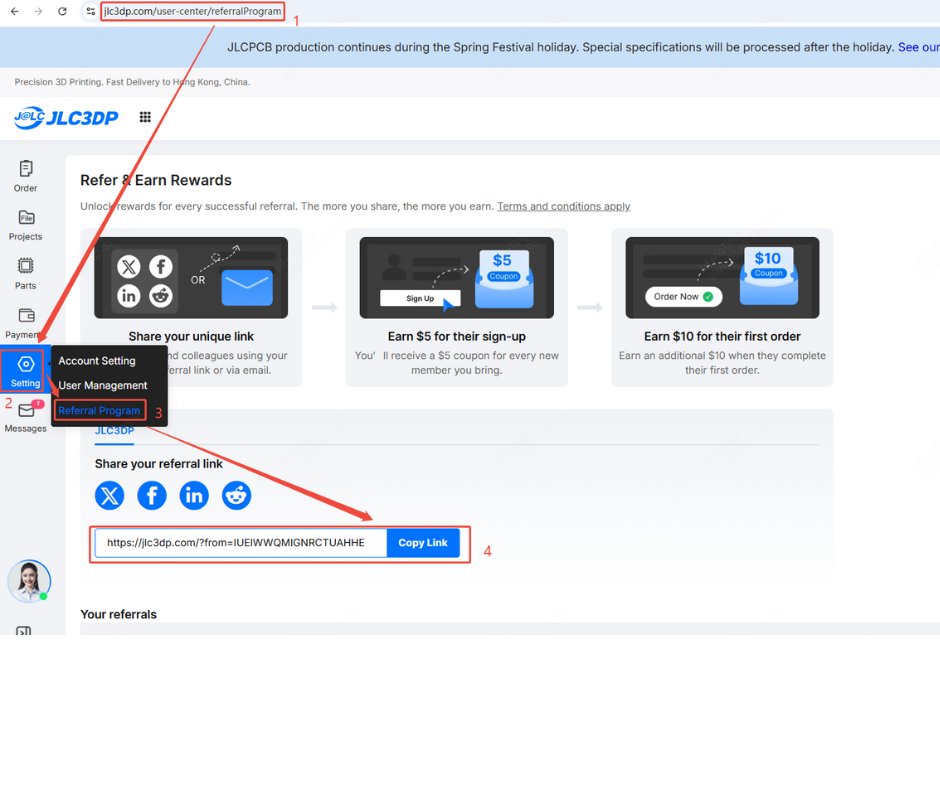Click 'Share your referral link' label
The height and width of the screenshot is (788, 940).
click(x=158, y=464)
